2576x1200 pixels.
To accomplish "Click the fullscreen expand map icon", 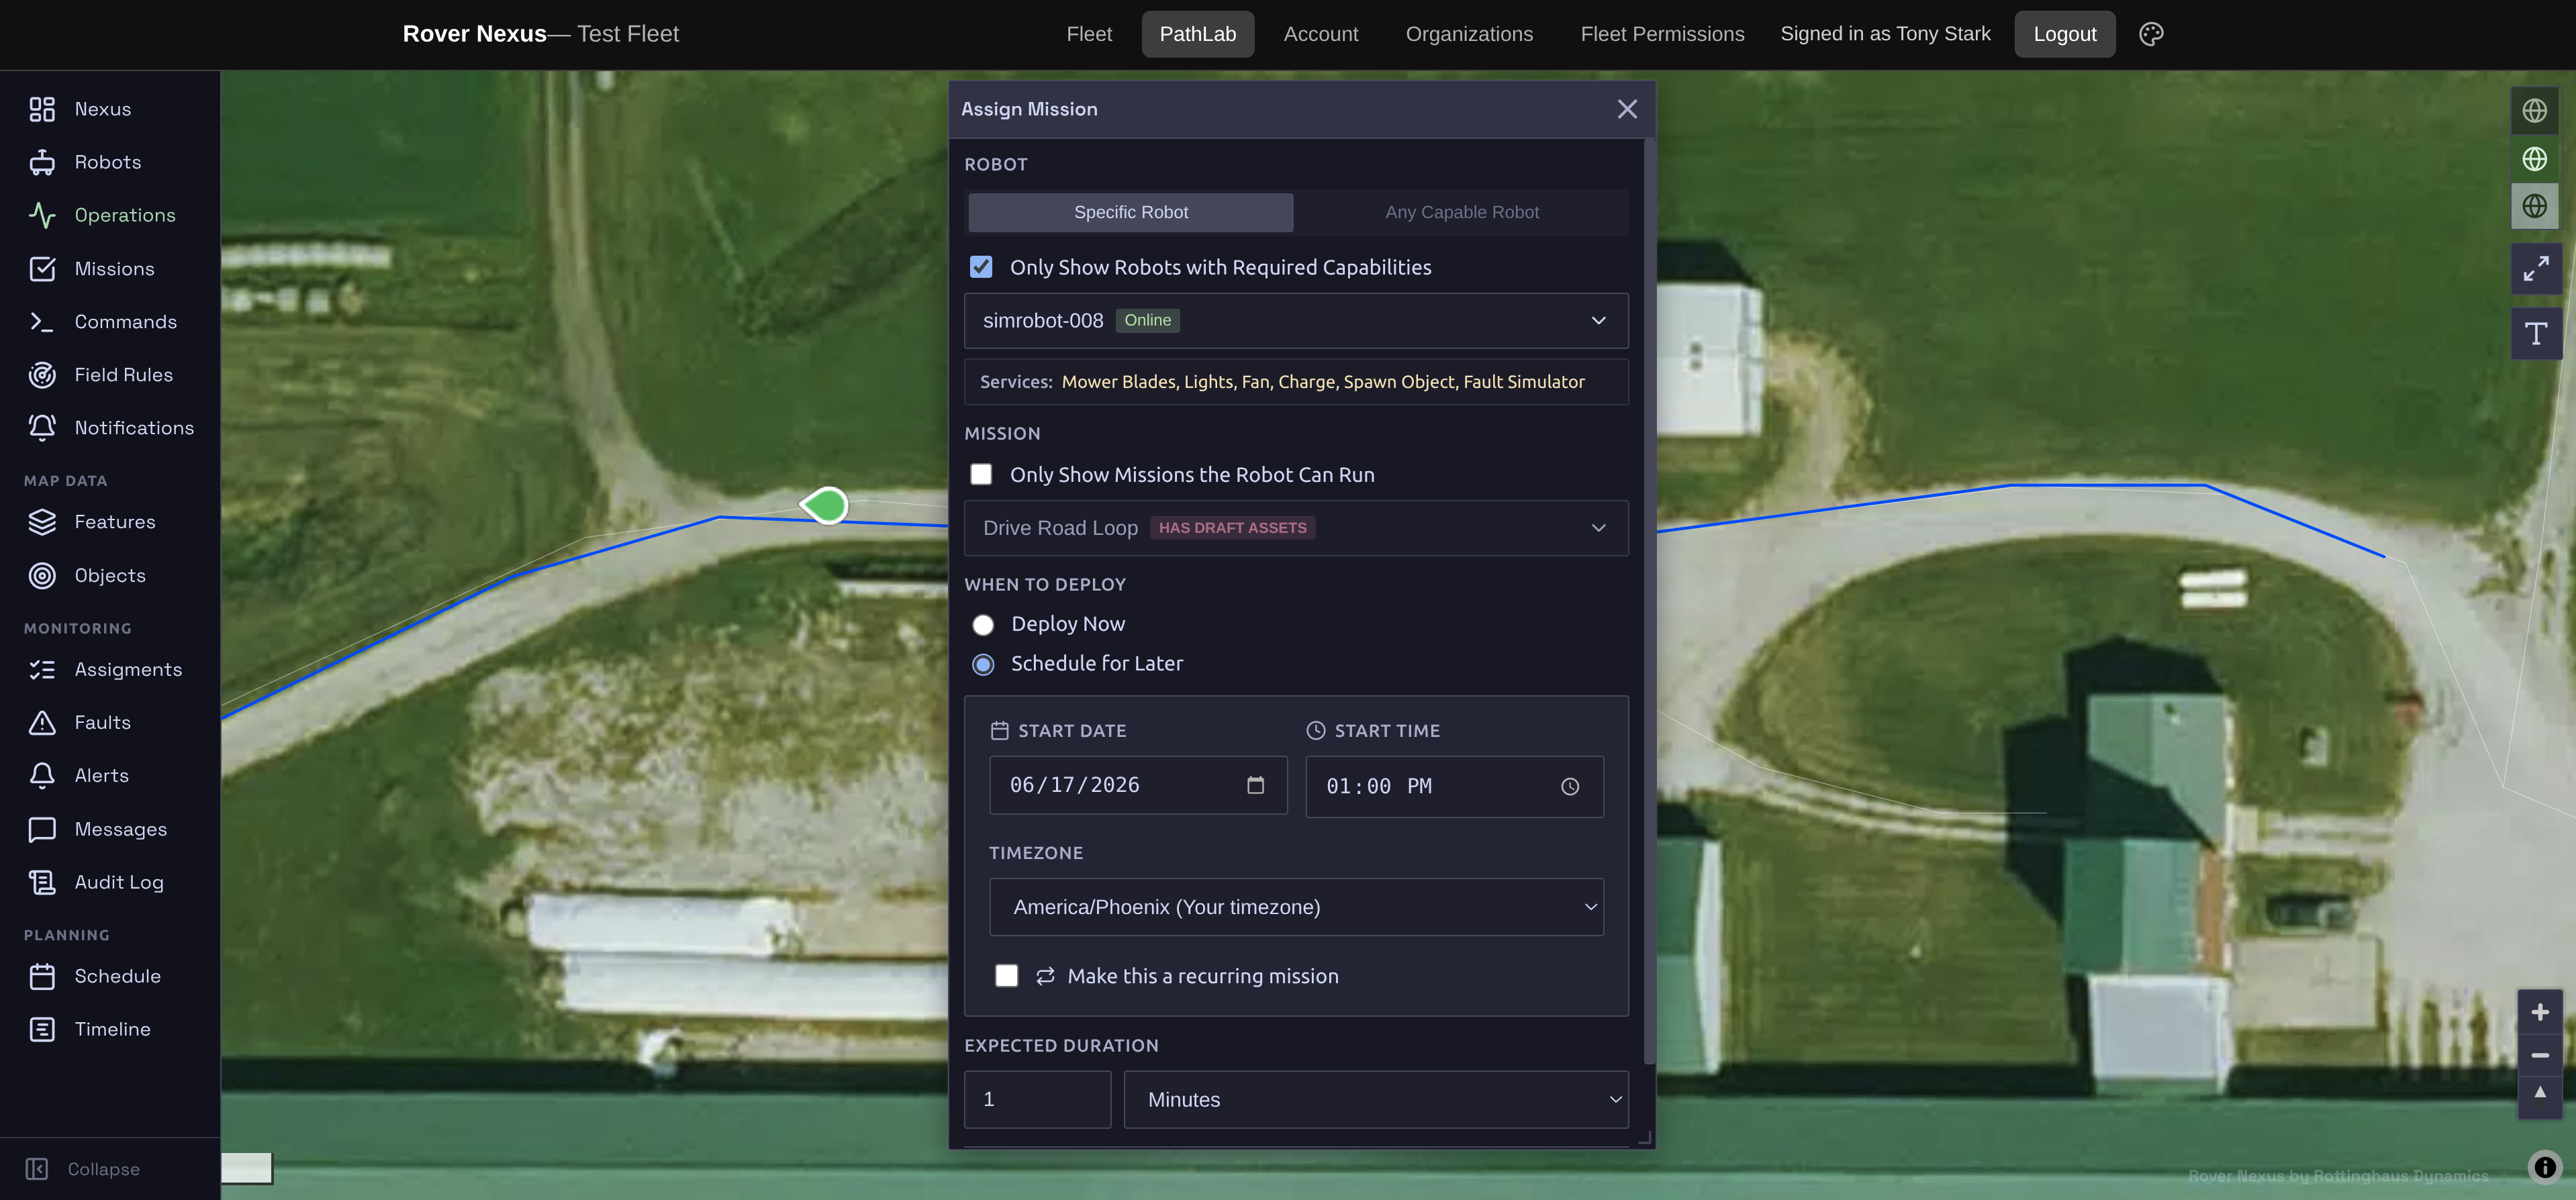I will 2535,269.
